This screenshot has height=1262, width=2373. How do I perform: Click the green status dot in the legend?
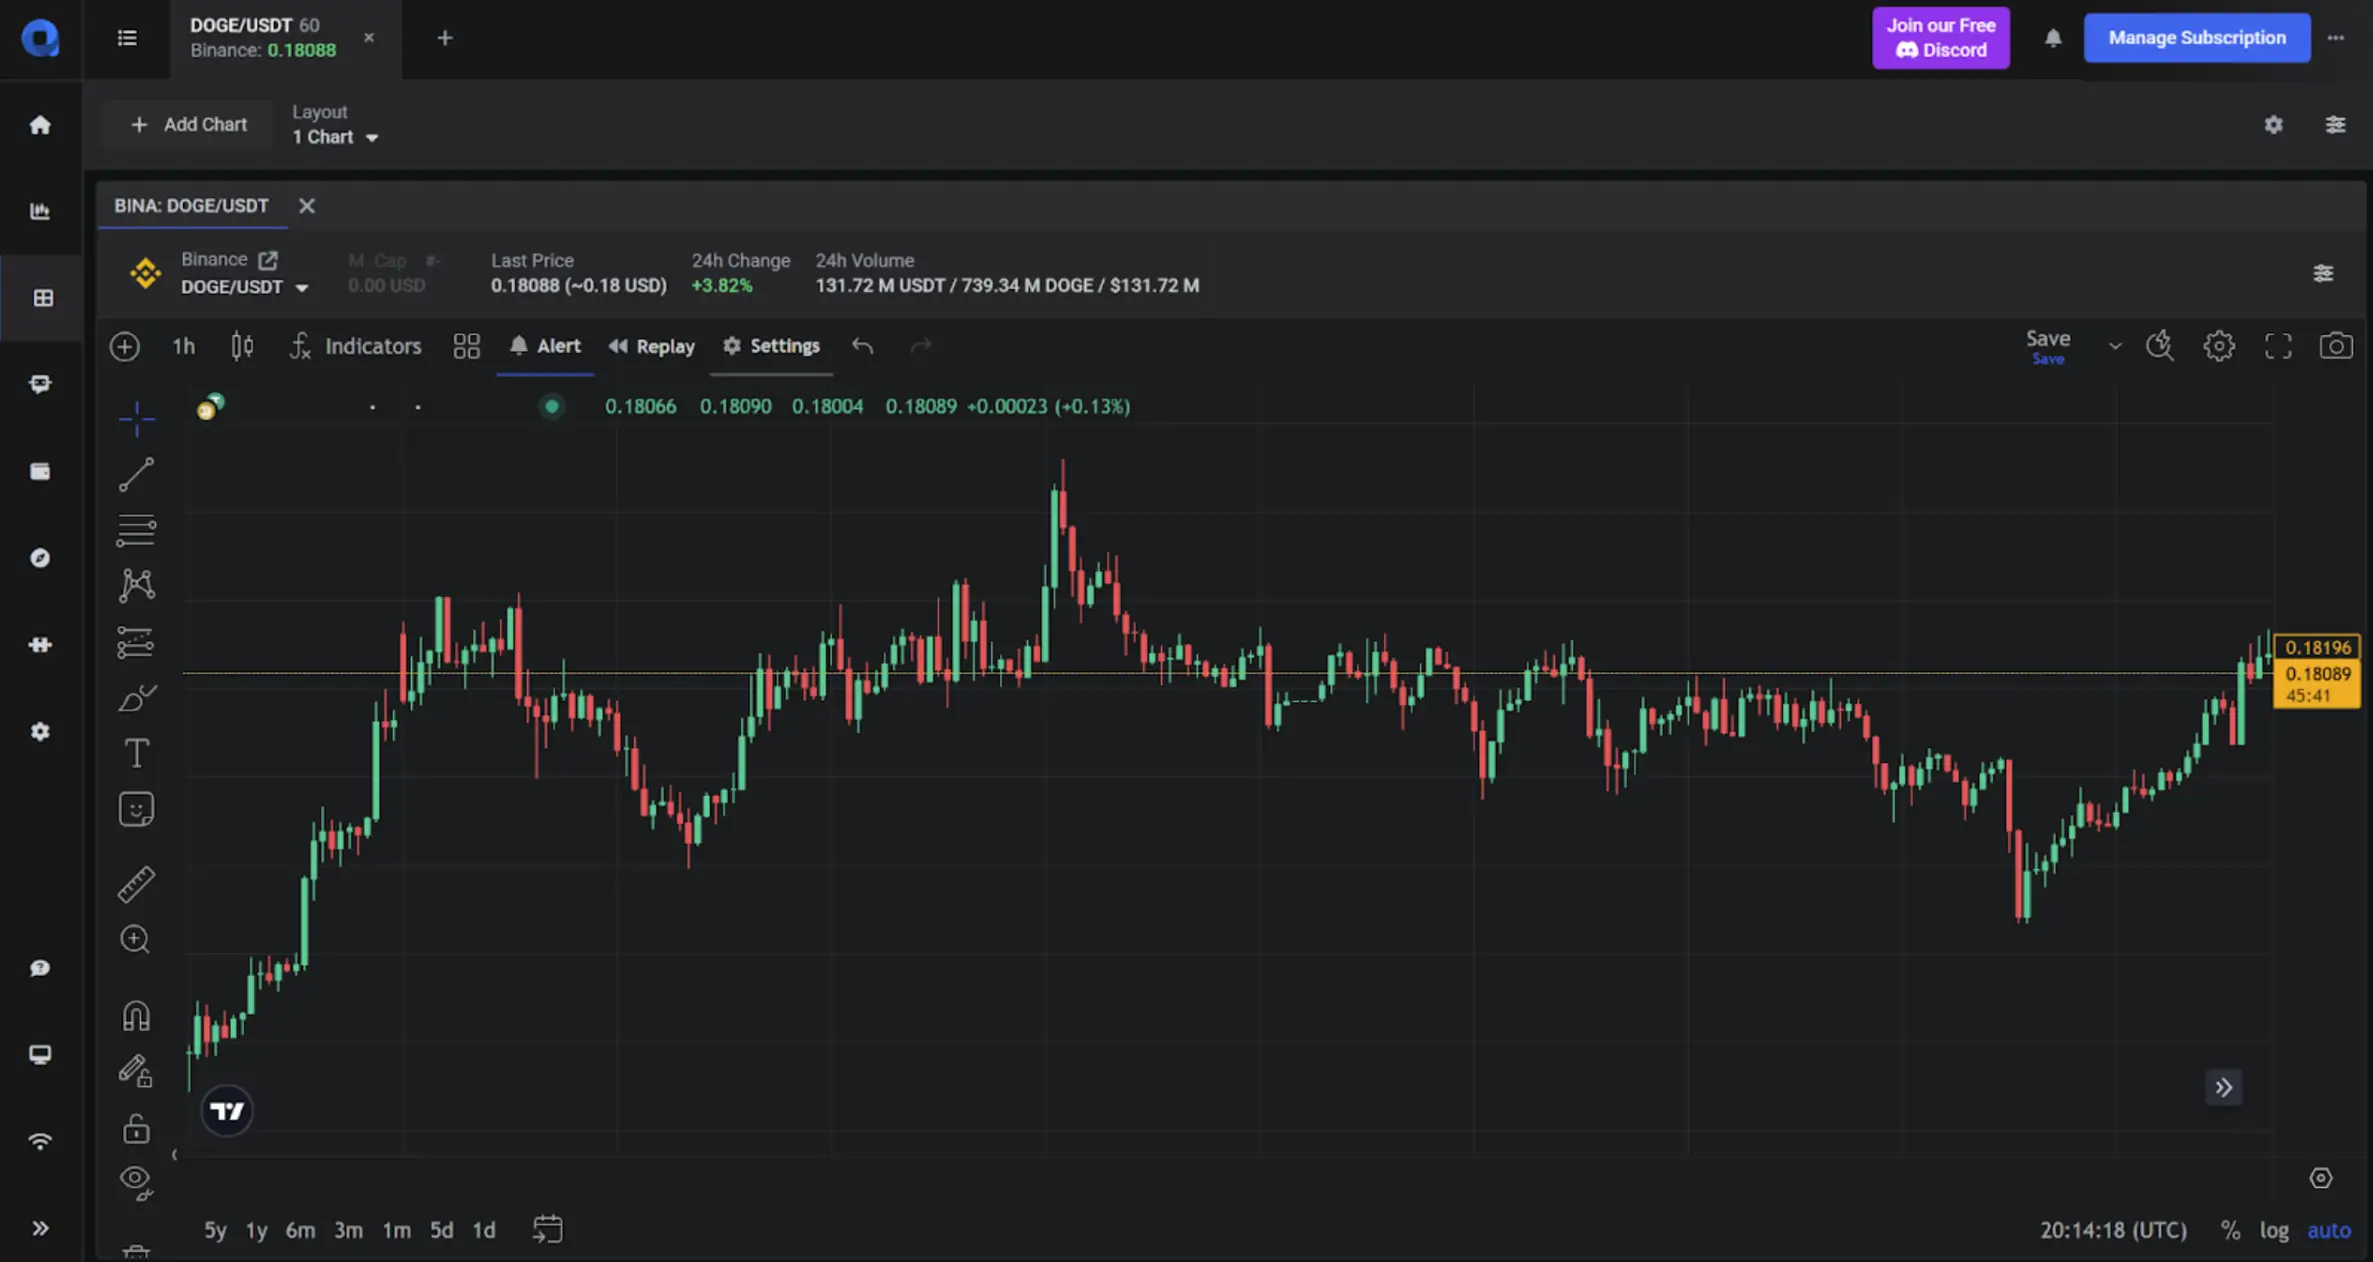(x=552, y=406)
